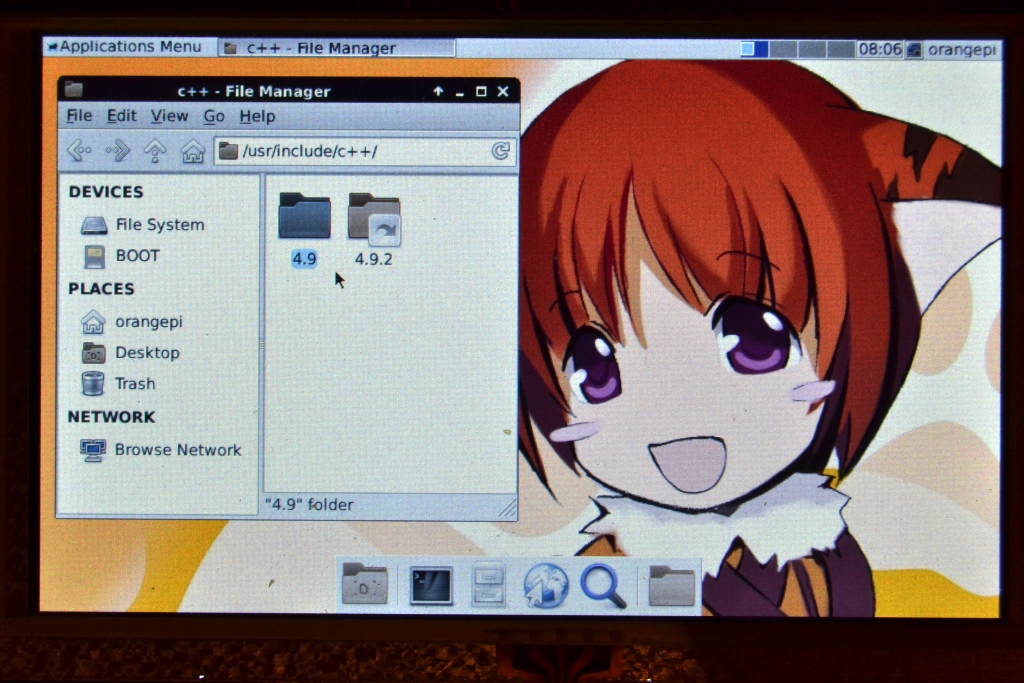The height and width of the screenshot is (683, 1024).
Task: Click Browse Network in sidebar
Action: click(161, 450)
